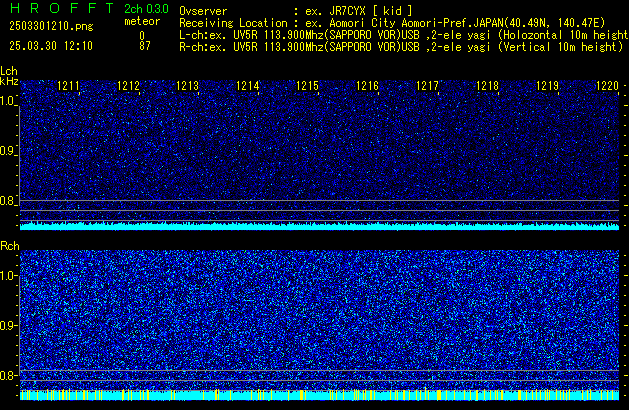Click the 0.8 kHz label on Lch axis

pyautogui.click(x=8, y=201)
